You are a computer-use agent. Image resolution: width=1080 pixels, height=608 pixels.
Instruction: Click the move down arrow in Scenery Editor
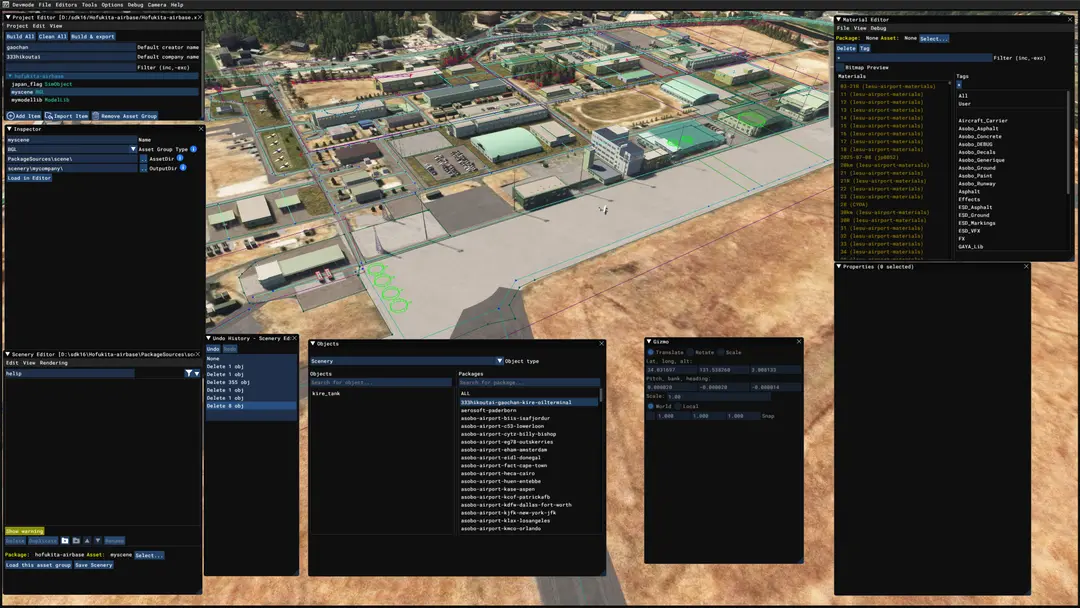point(98,541)
